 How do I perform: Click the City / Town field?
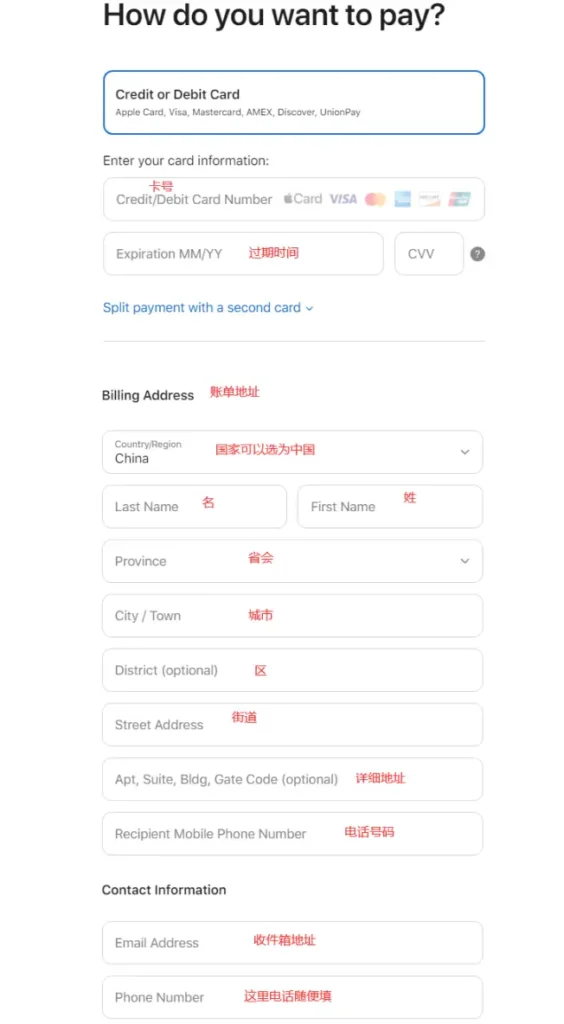[x=292, y=615]
